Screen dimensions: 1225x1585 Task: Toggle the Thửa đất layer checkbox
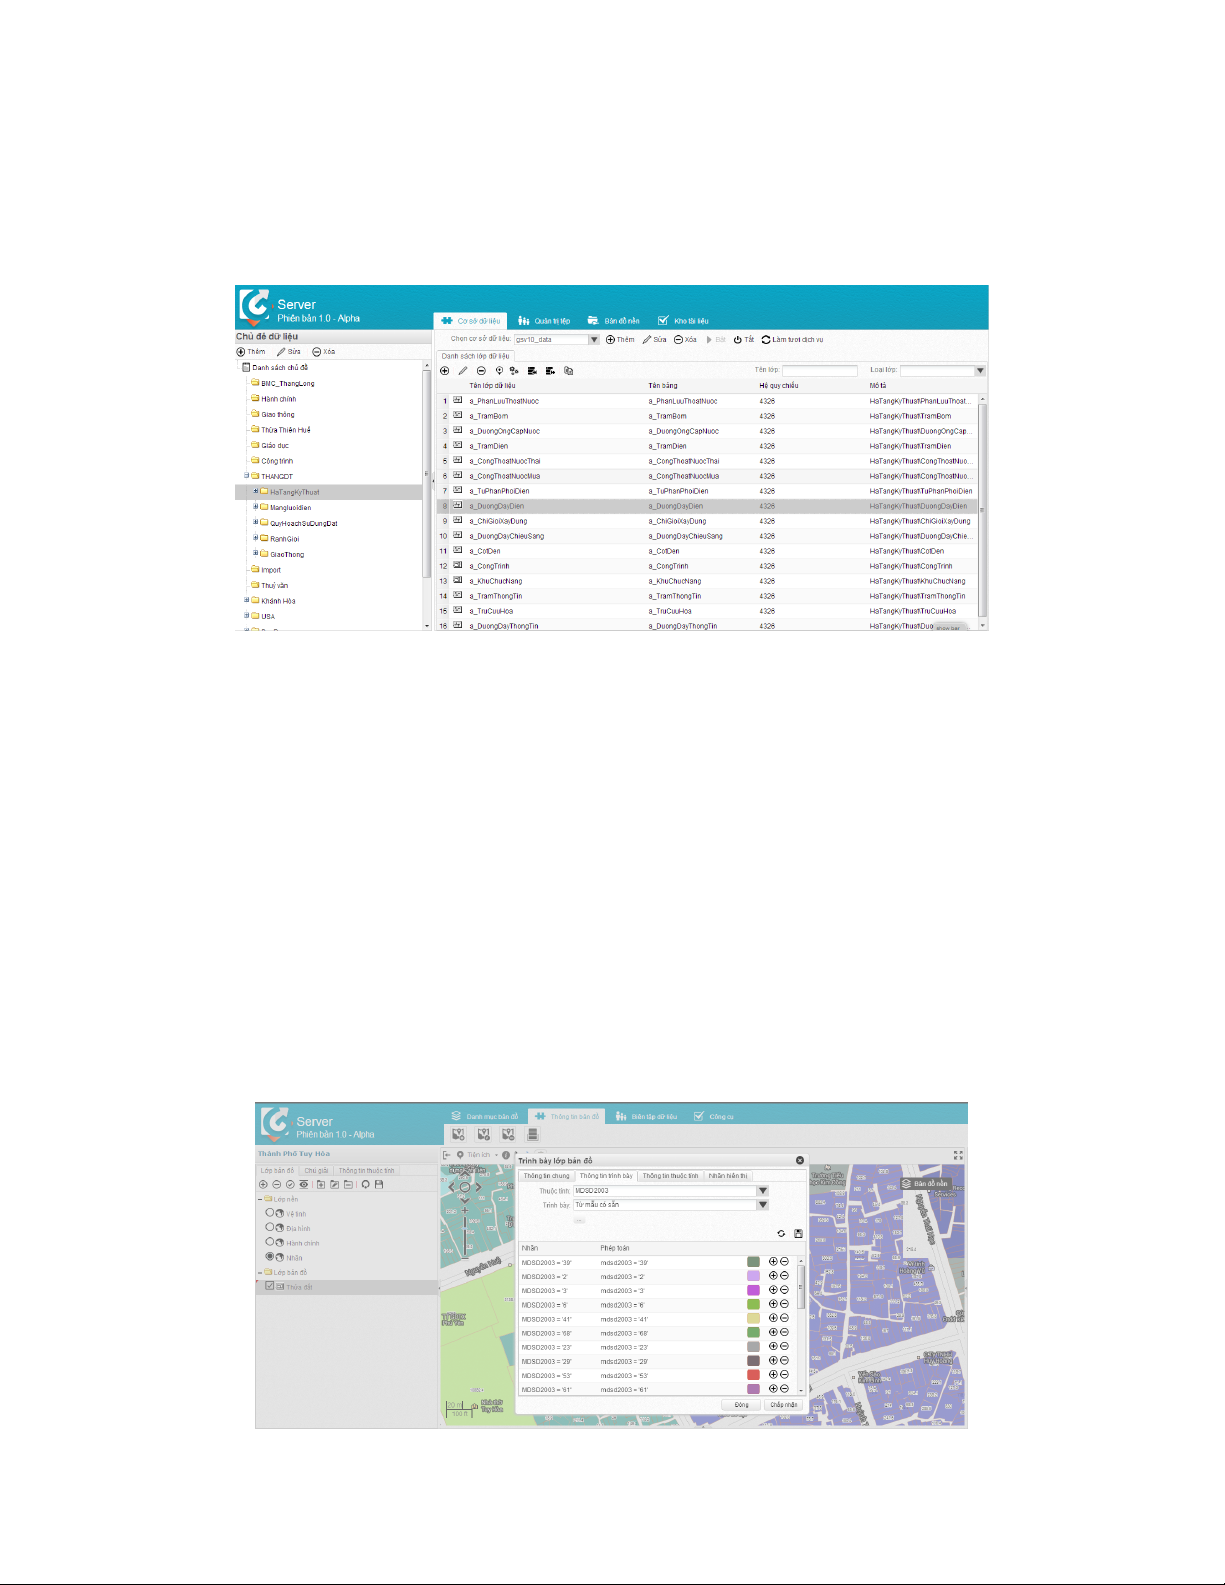(270, 1286)
